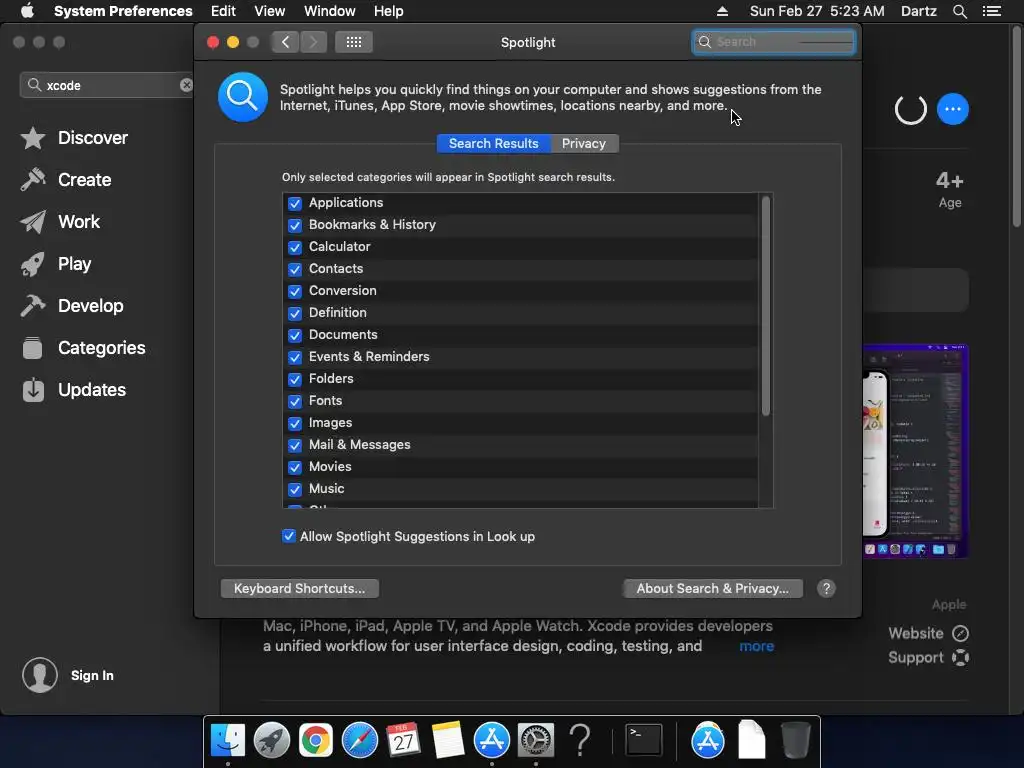The image size is (1024, 768).
Task: Open the System Preferences menu
Action: click(x=123, y=11)
